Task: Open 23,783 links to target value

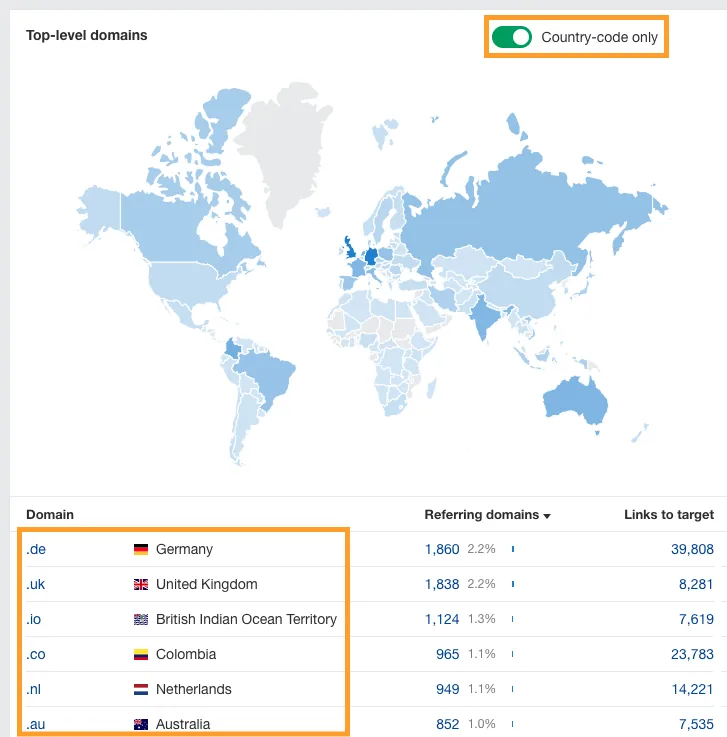Action: [692, 654]
